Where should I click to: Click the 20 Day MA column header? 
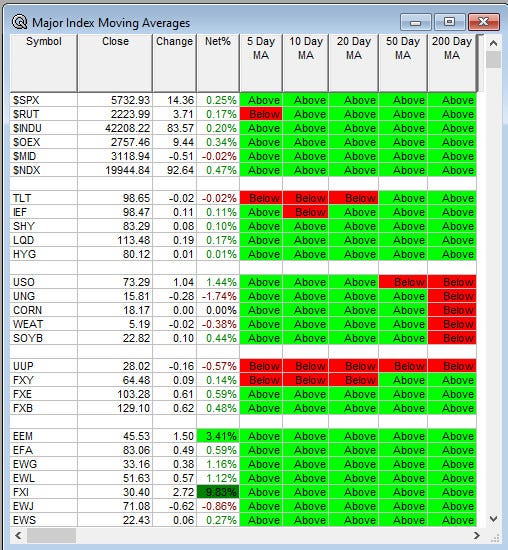pos(354,63)
